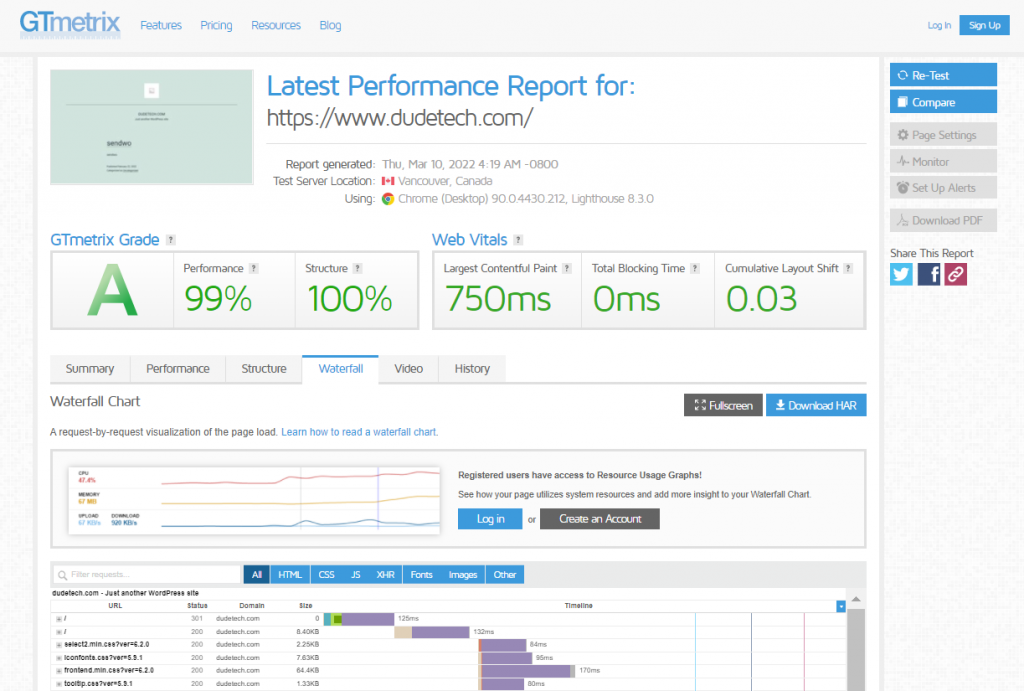
Task: Show help for Total Blocking Time
Action: 696,268
